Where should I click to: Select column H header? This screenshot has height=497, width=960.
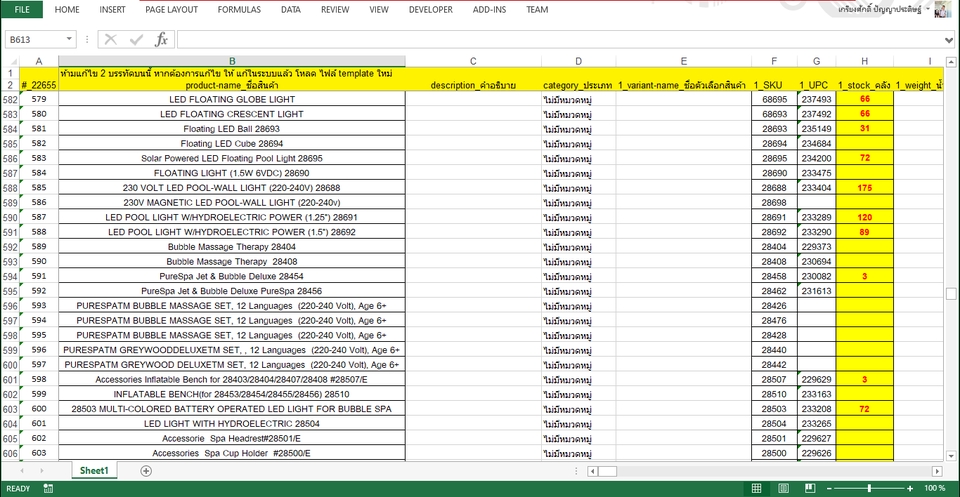[x=864, y=61]
